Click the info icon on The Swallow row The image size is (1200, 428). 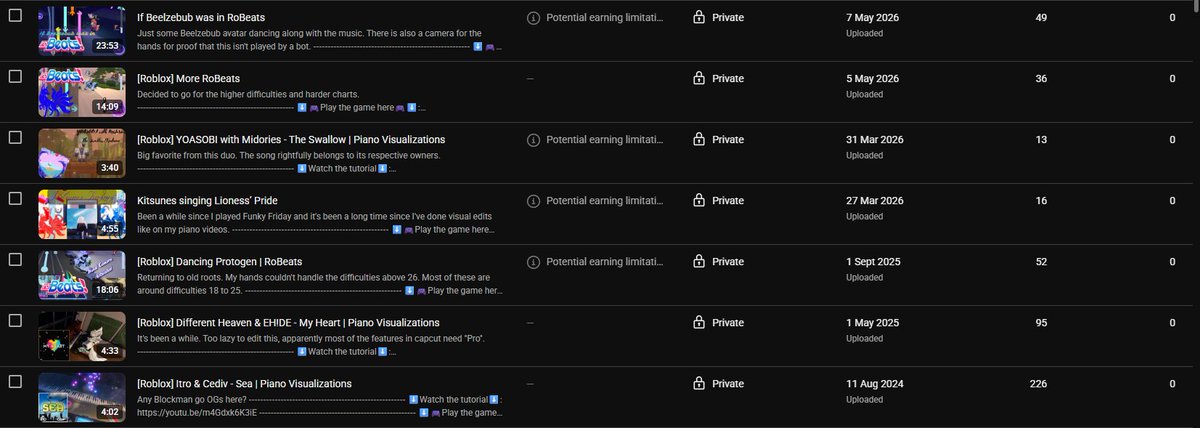click(x=533, y=140)
